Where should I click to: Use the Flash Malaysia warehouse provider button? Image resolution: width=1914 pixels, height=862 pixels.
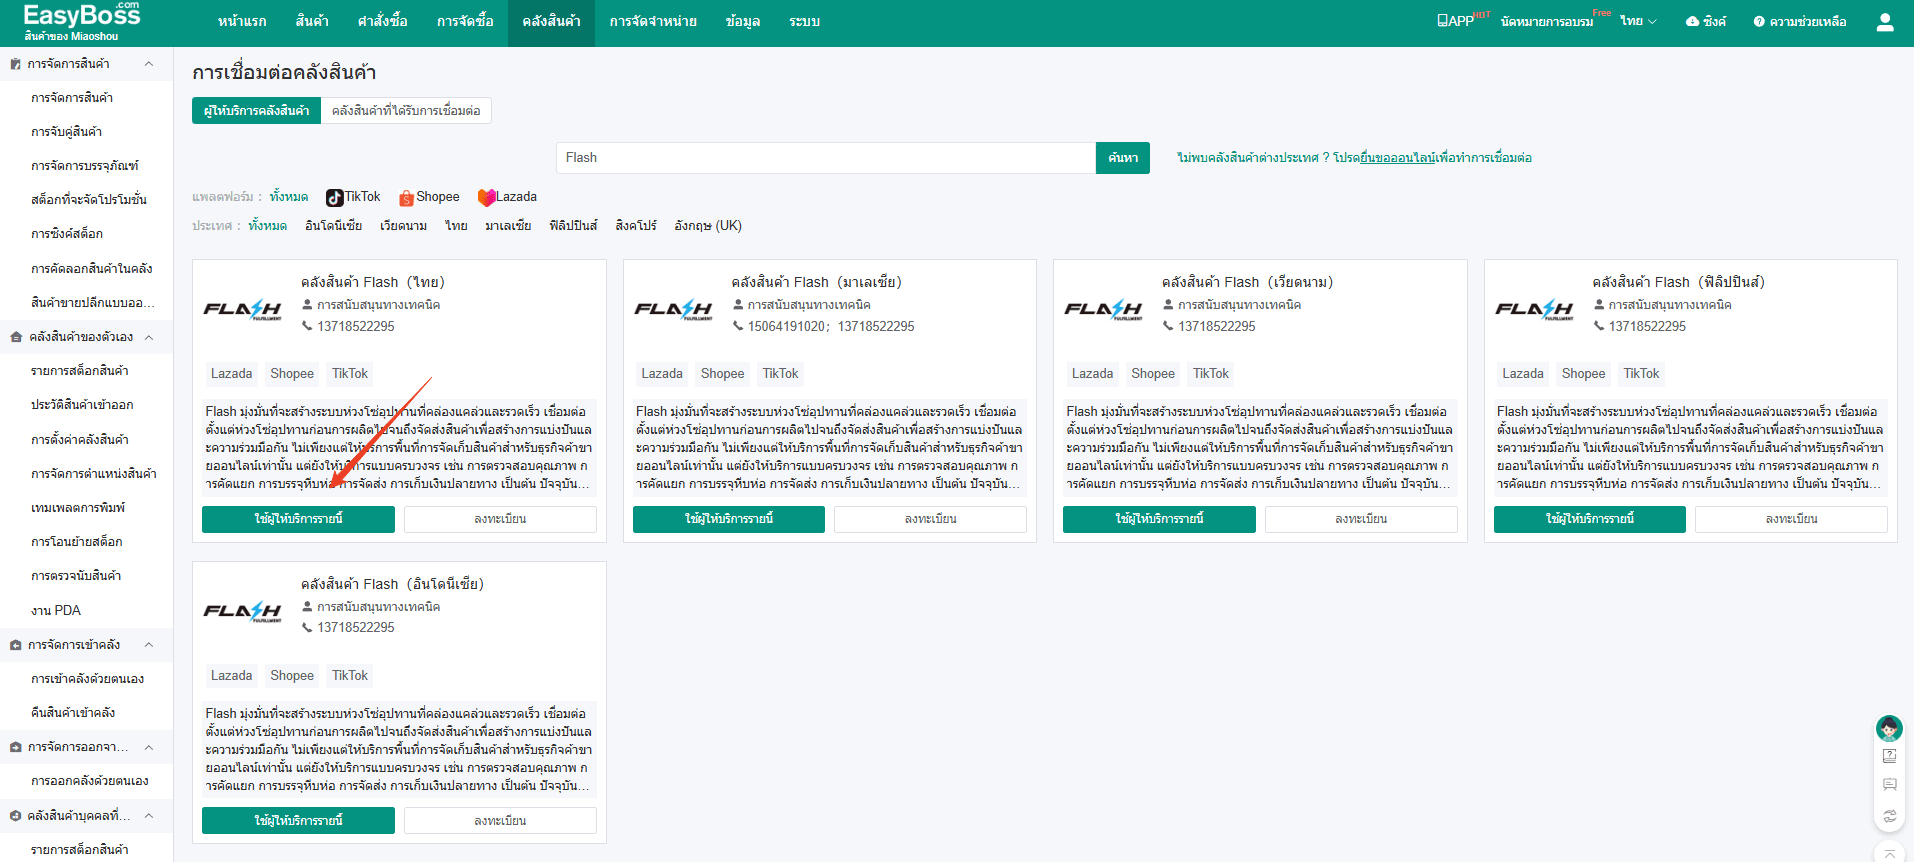pos(729,519)
